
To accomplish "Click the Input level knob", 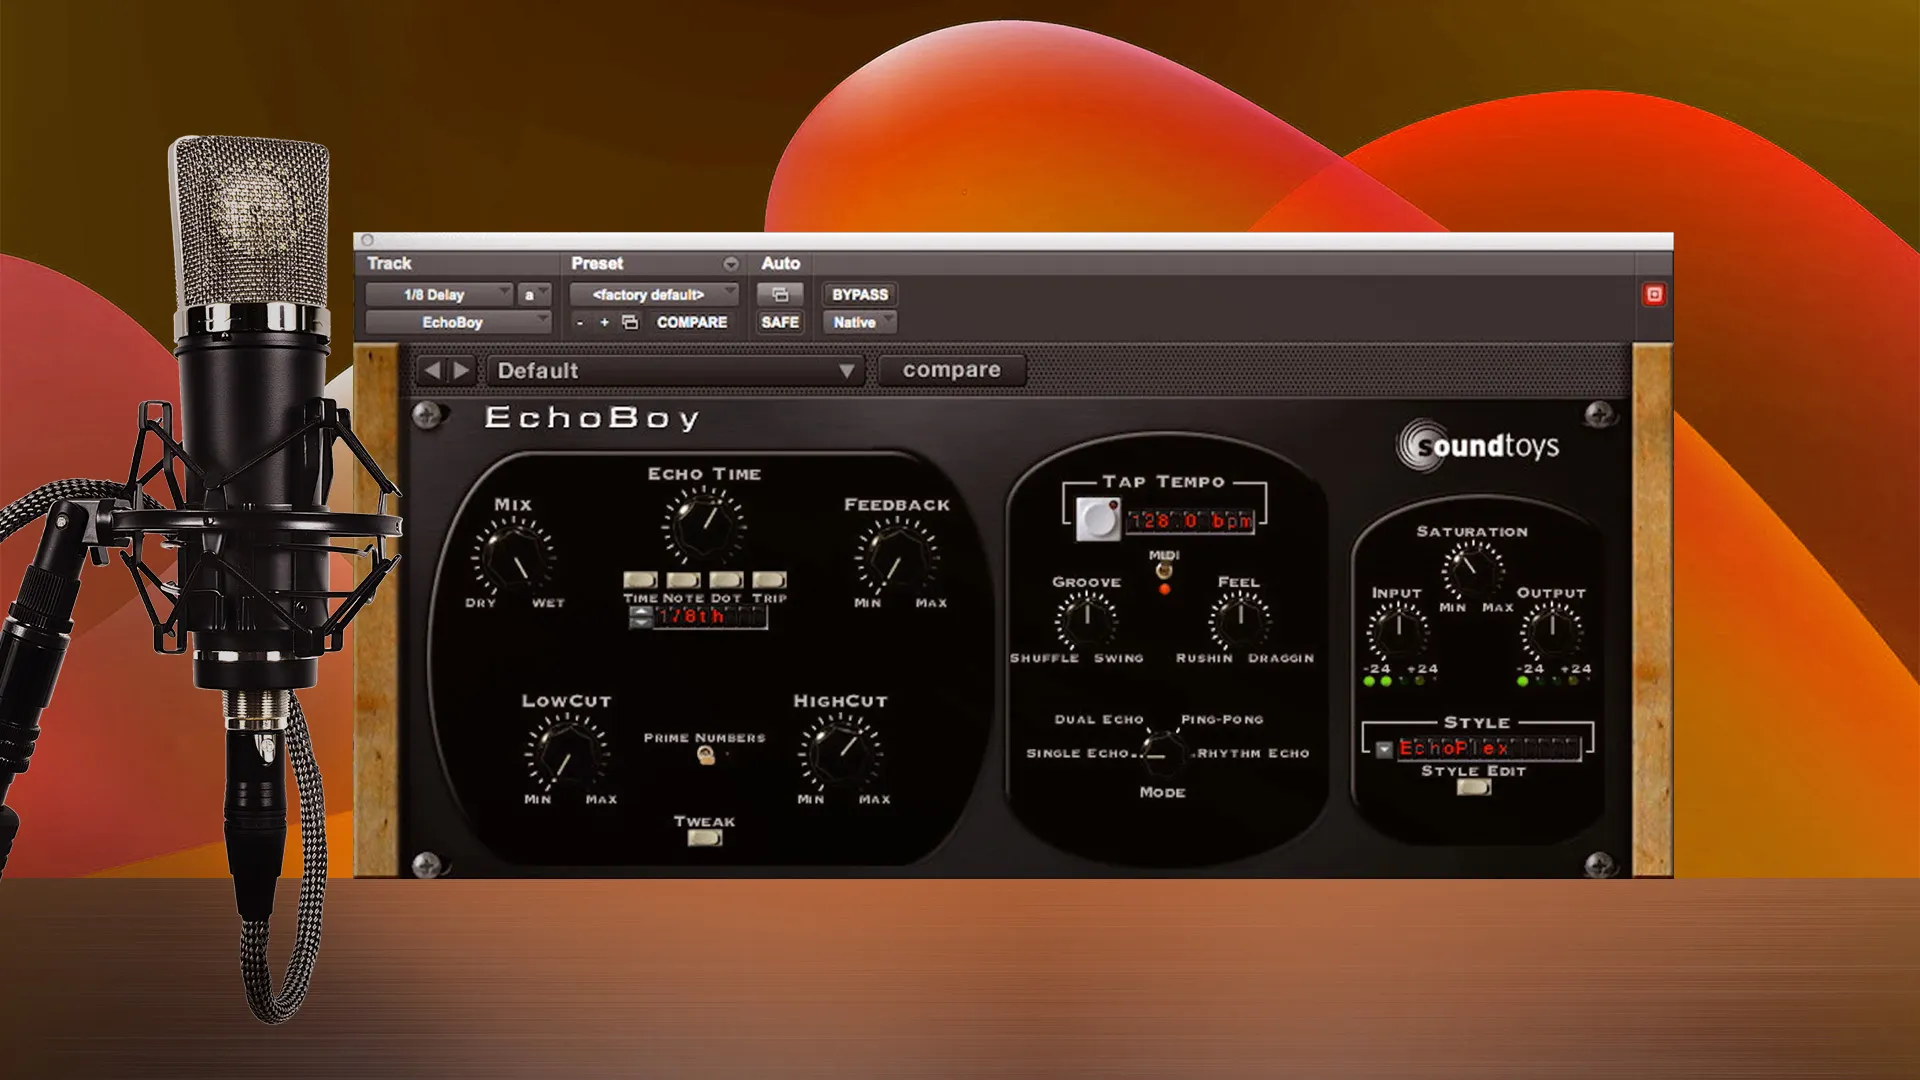I will pos(1398,632).
